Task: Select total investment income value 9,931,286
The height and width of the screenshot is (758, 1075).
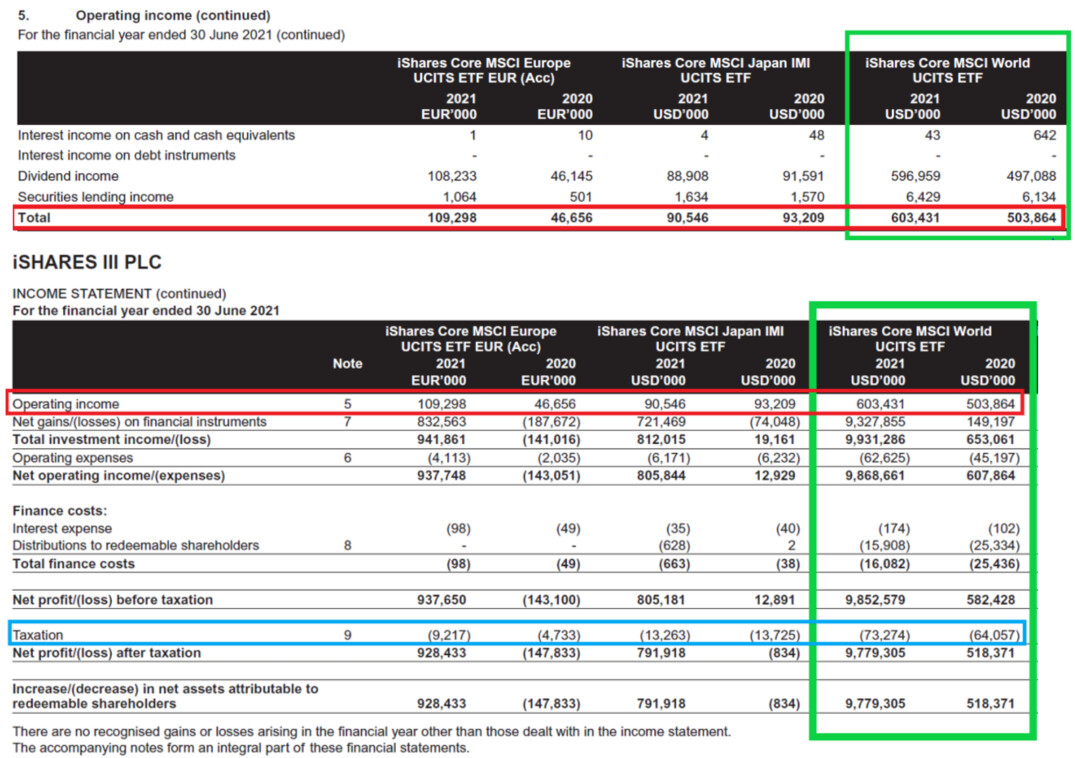Action: coord(875,439)
